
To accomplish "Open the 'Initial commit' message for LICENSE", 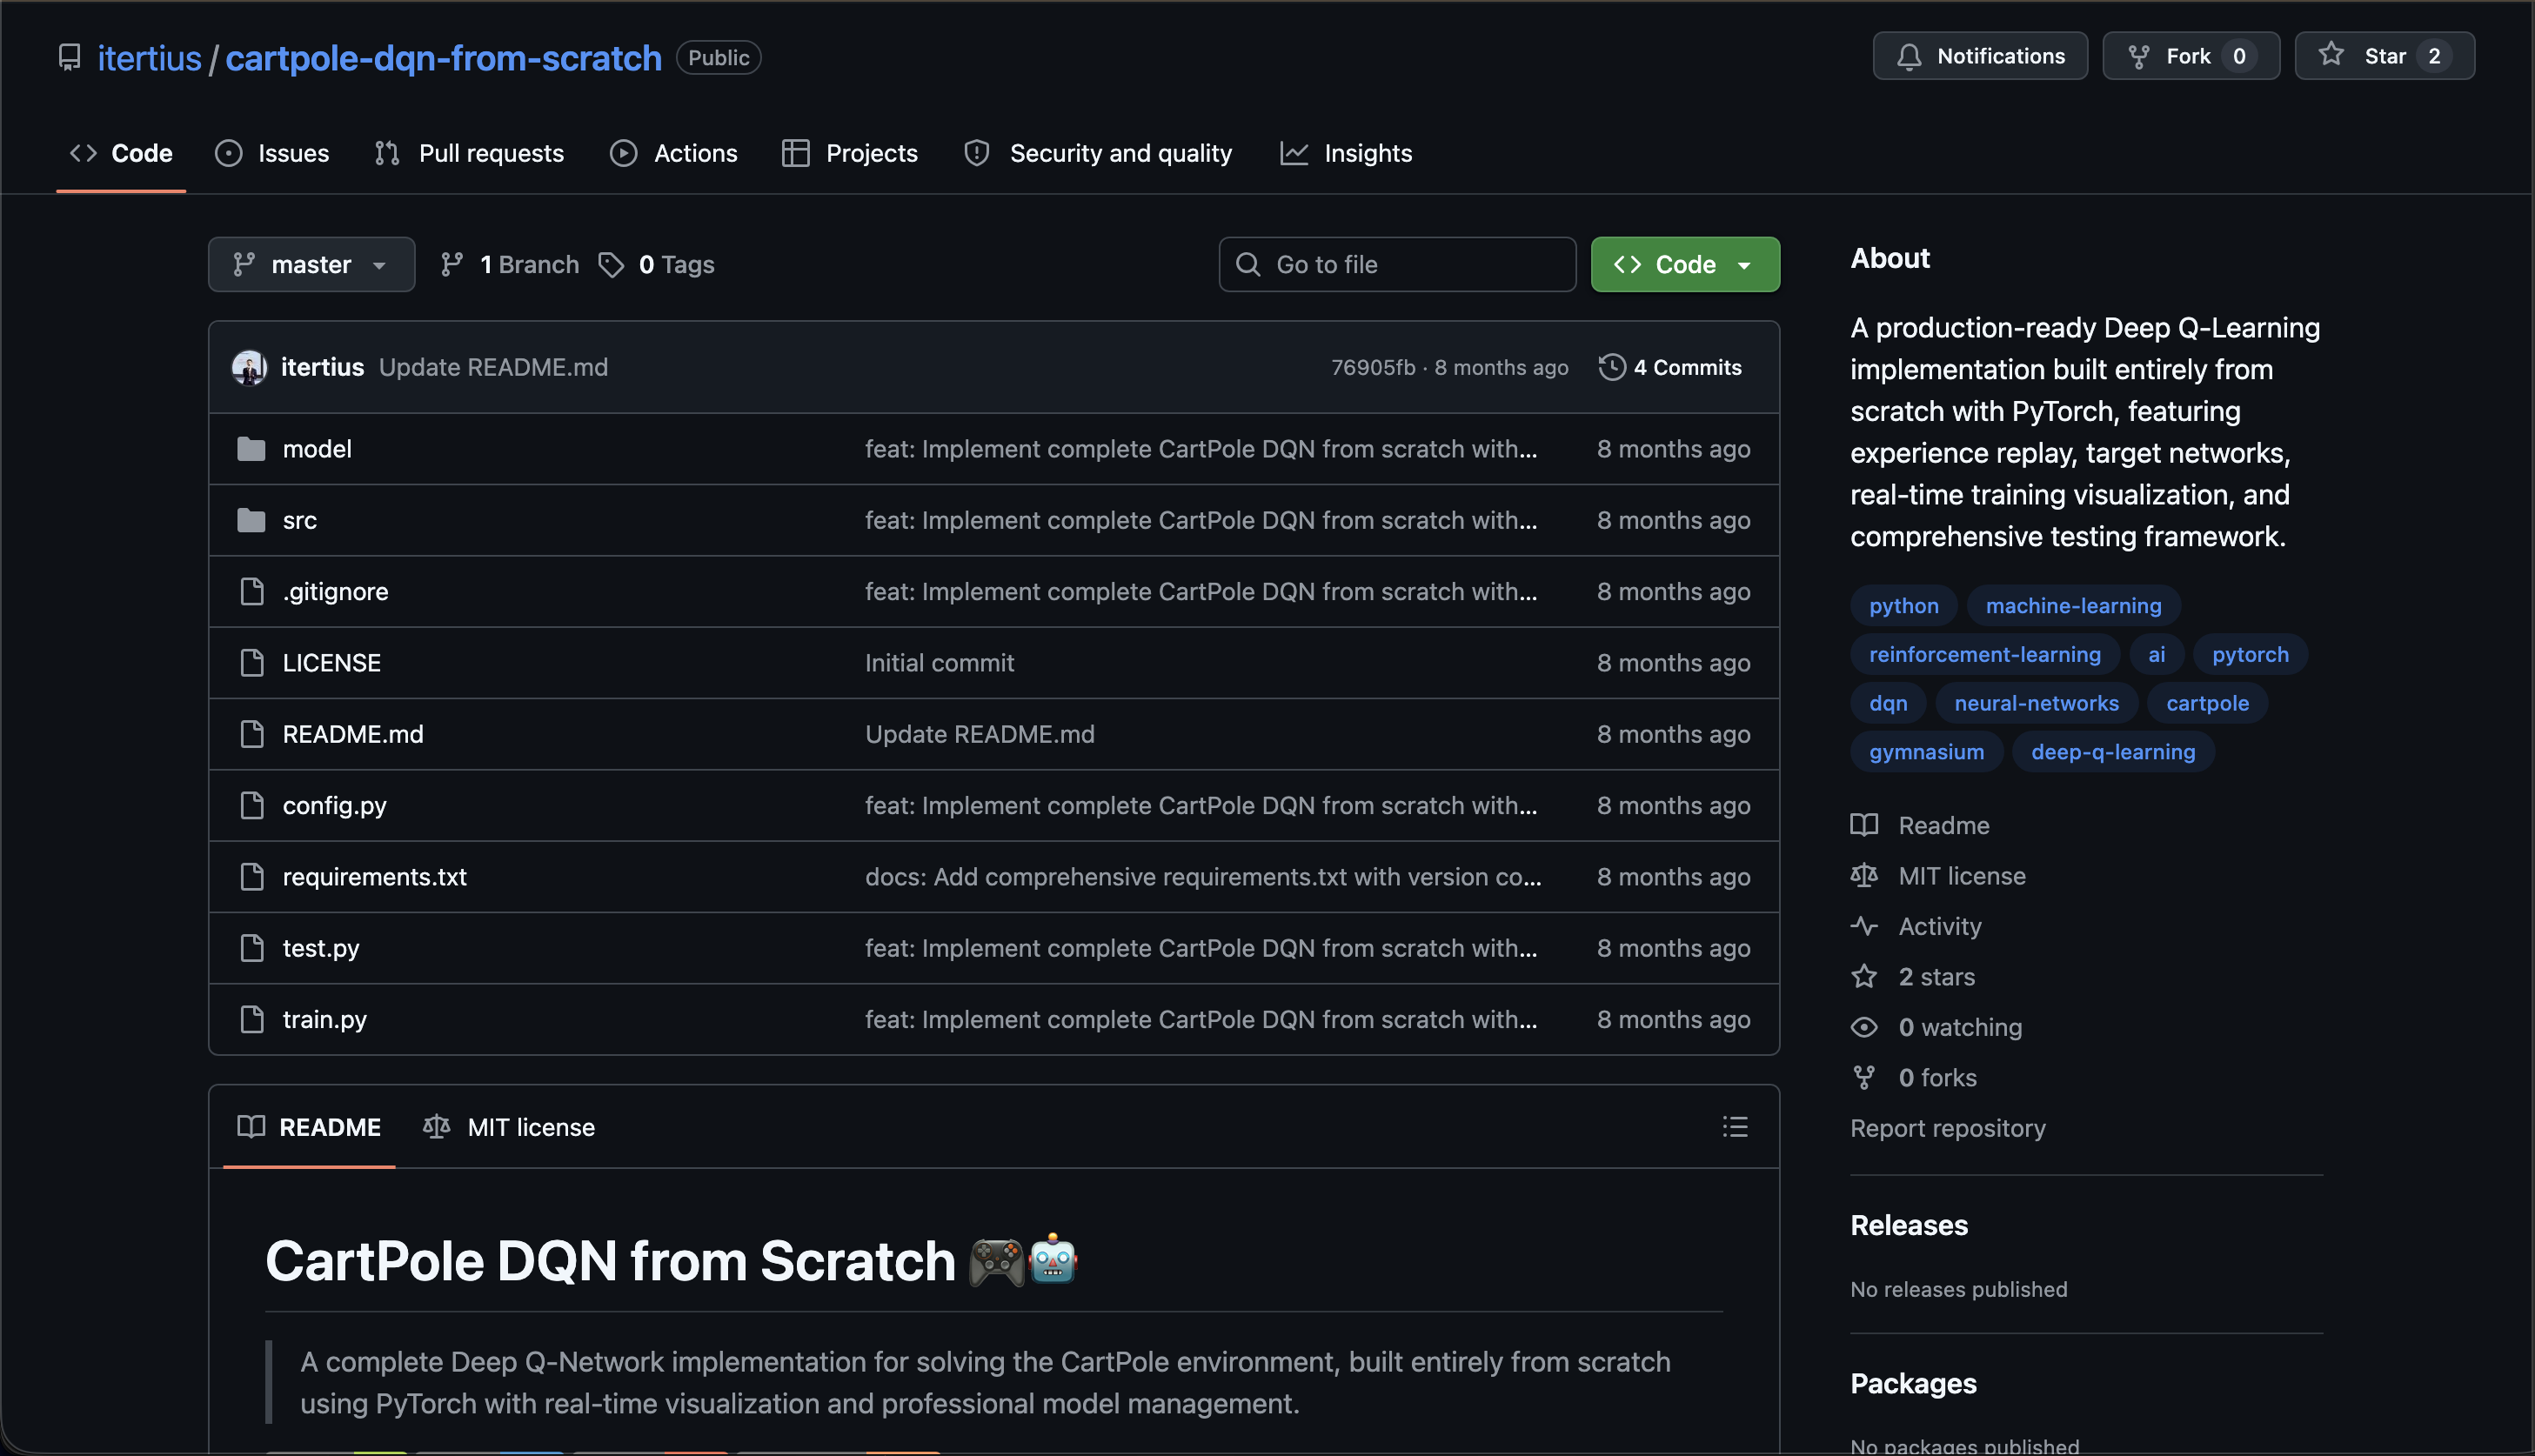I will click(939, 662).
